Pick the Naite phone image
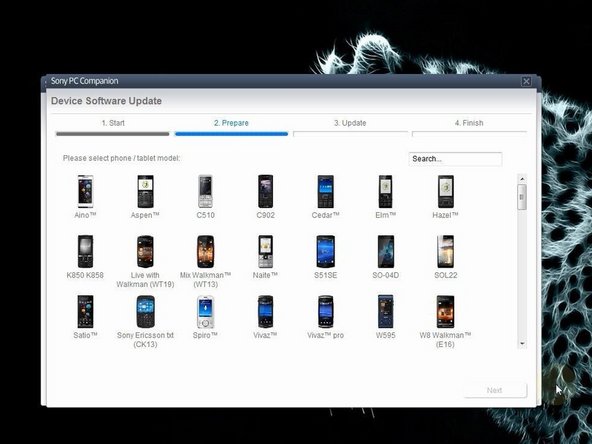This screenshot has width=592, height=444. [x=265, y=251]
